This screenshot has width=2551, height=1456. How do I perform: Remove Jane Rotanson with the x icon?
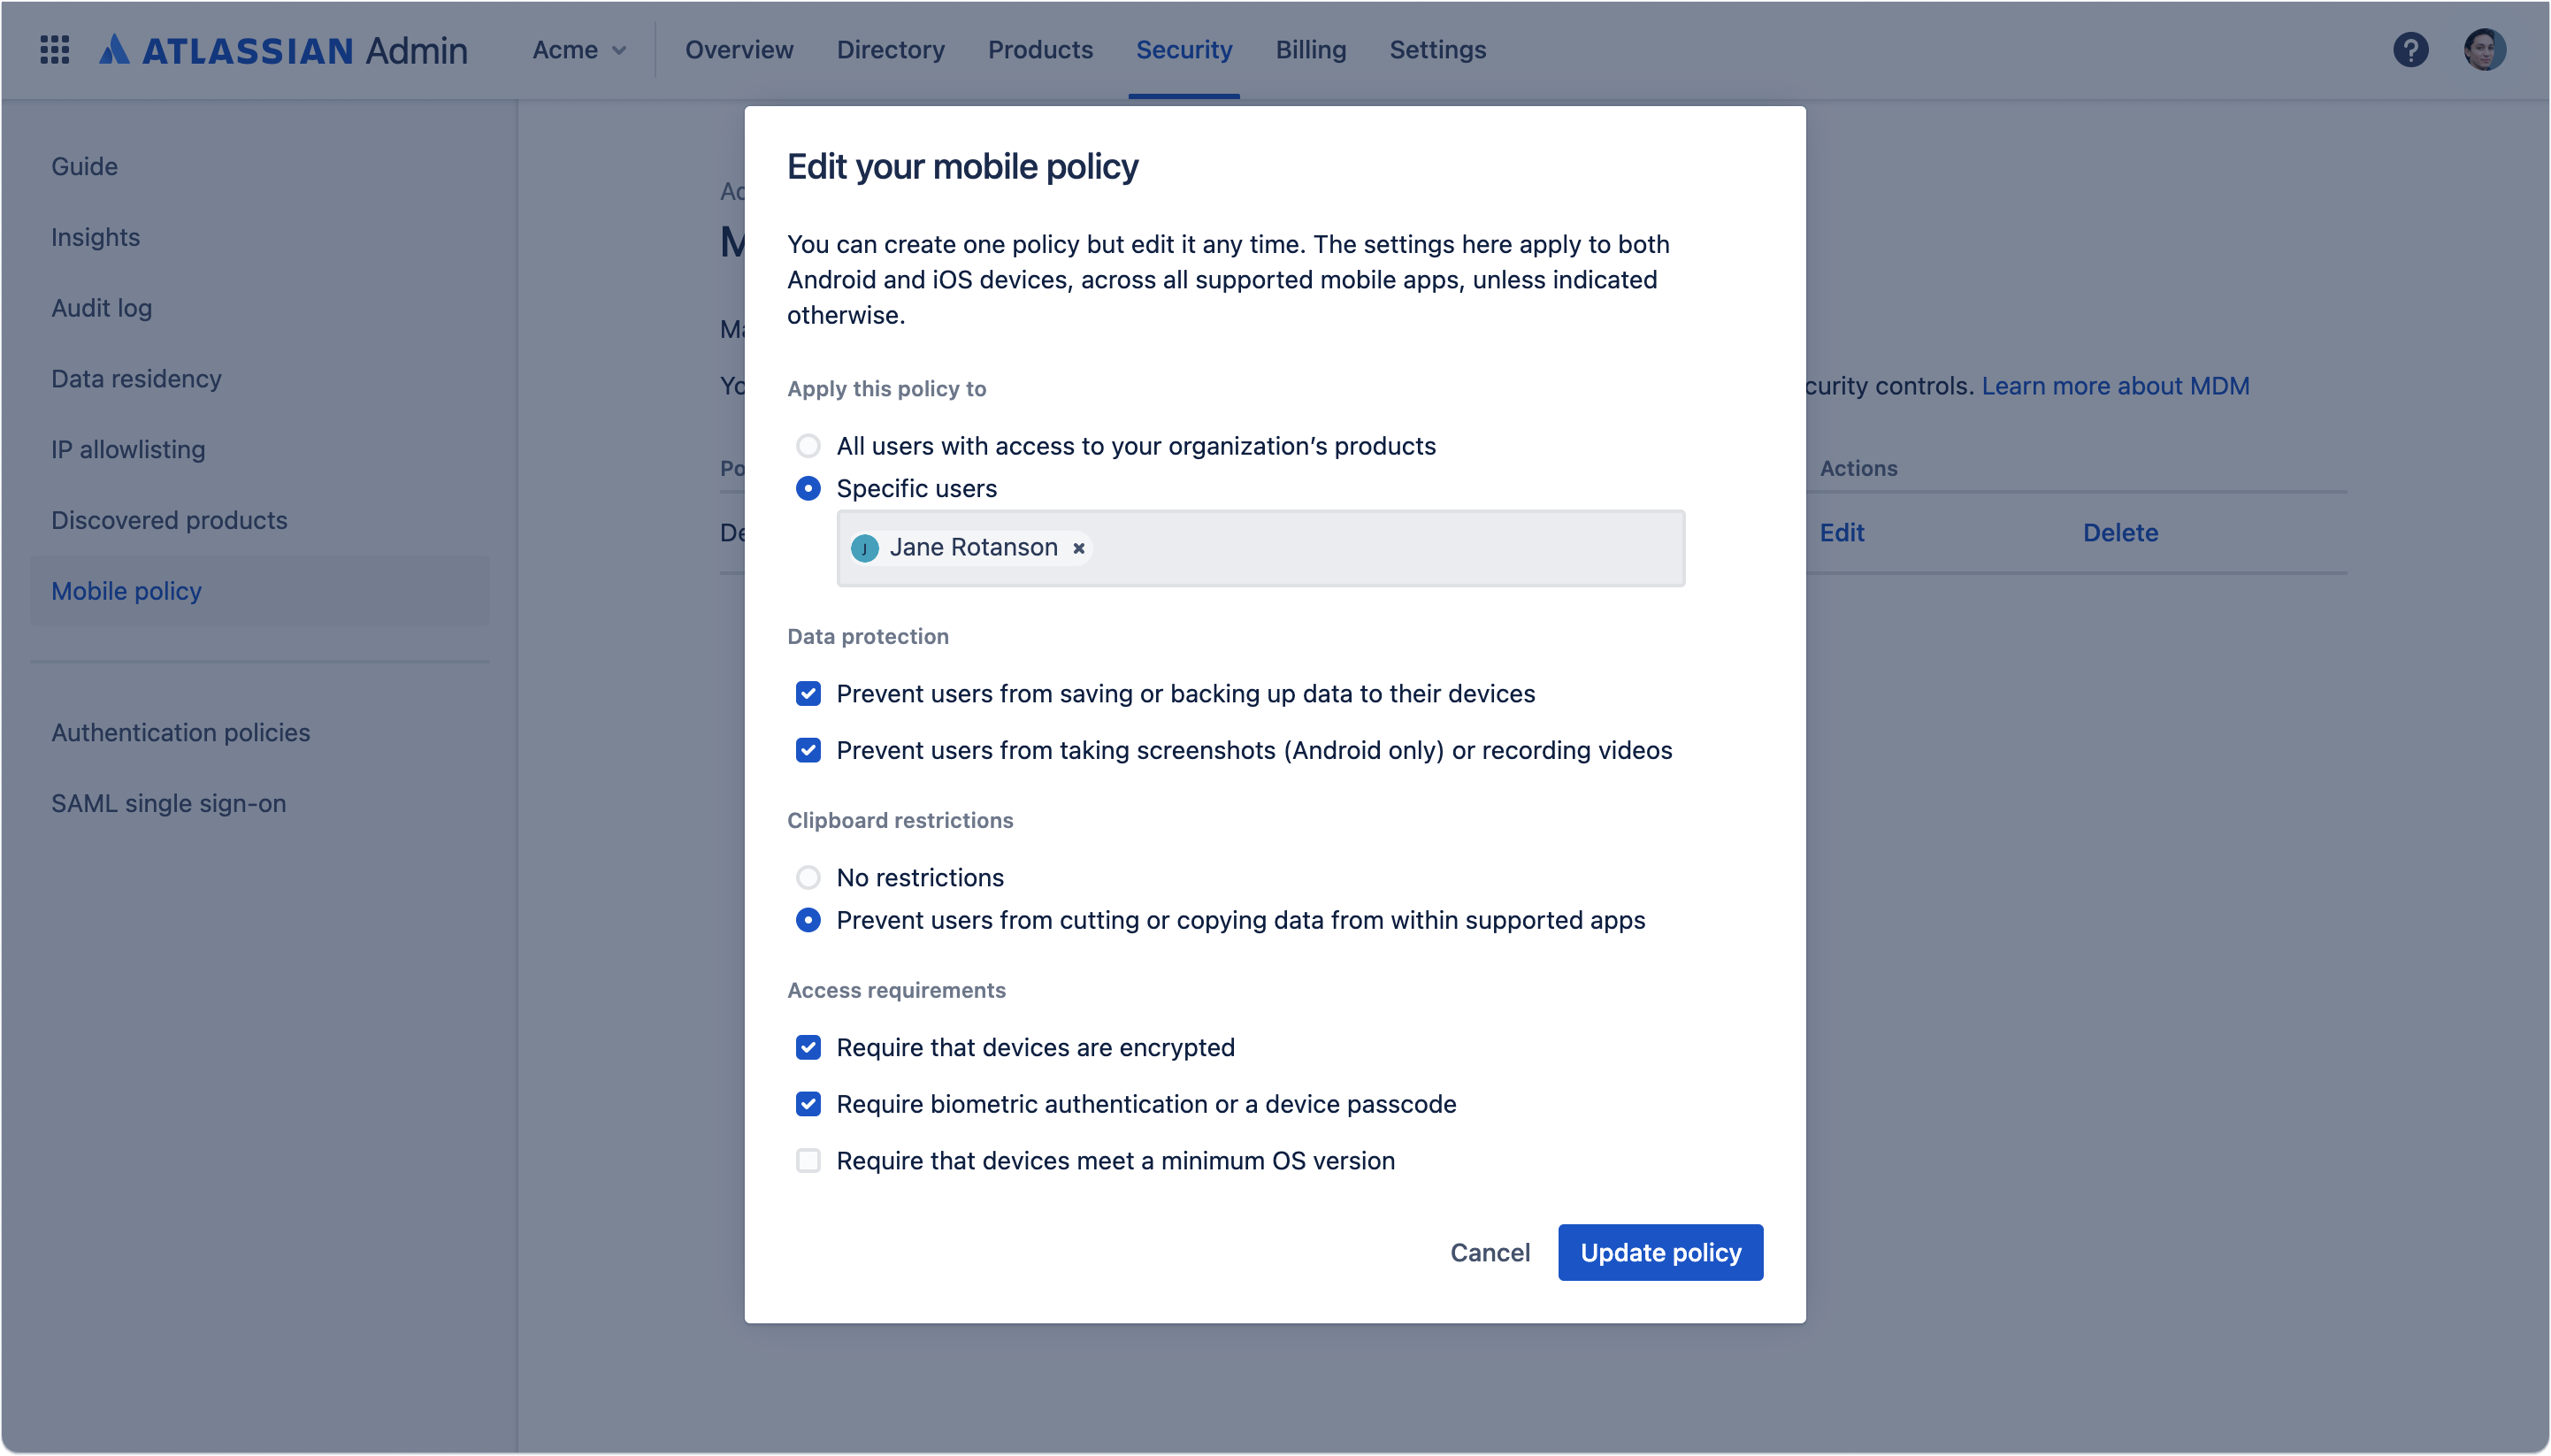[1079, 548]
